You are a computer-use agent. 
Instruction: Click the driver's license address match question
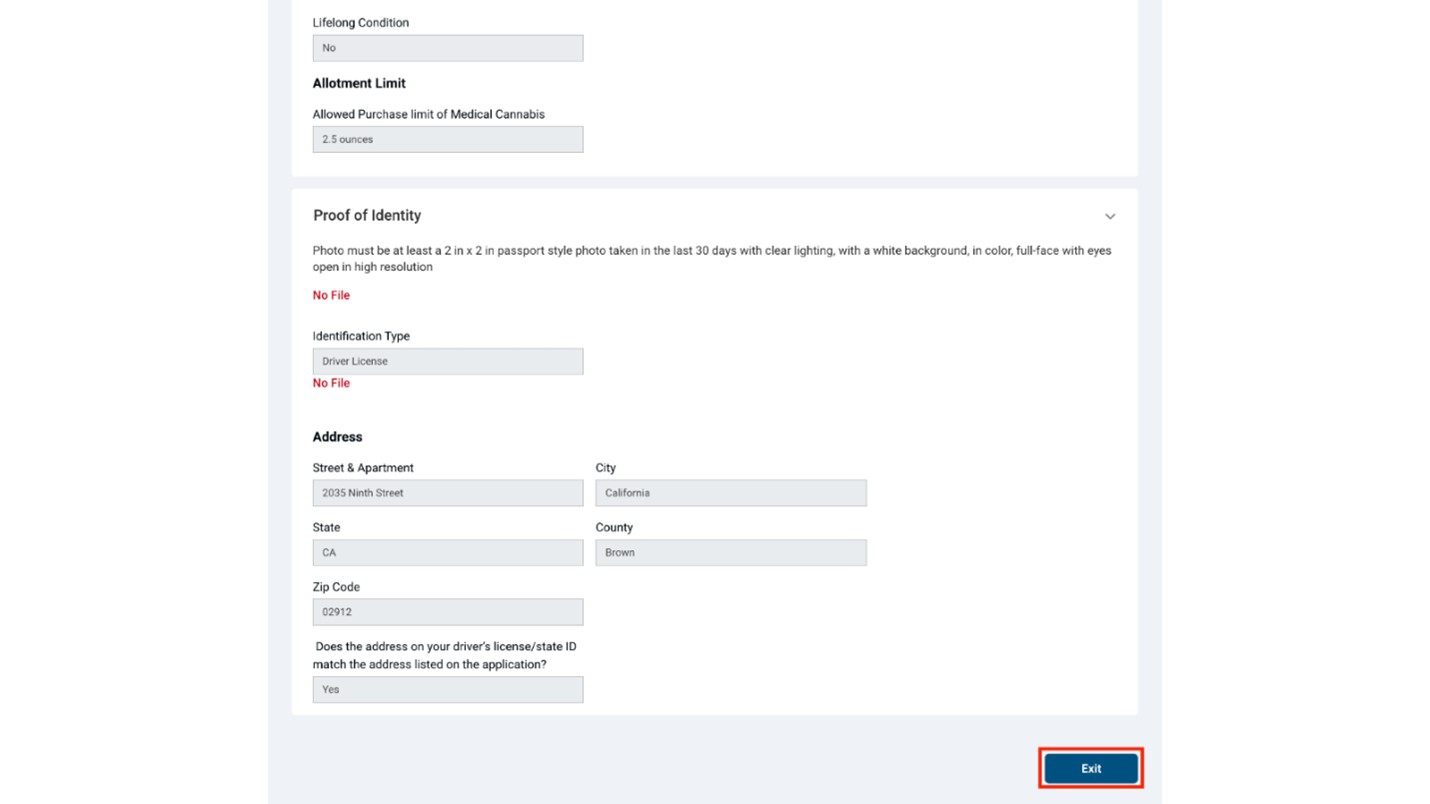click(x=444, y=655)
